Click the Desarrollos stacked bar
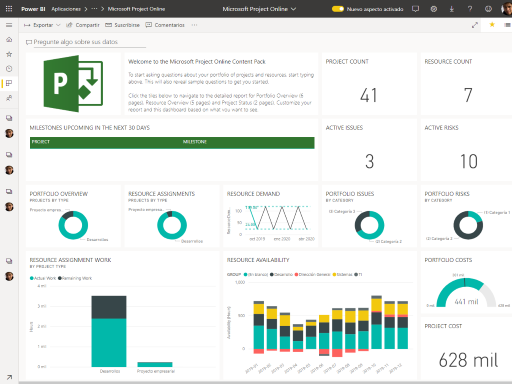This screenshot has width=512, height=384. 109,331
